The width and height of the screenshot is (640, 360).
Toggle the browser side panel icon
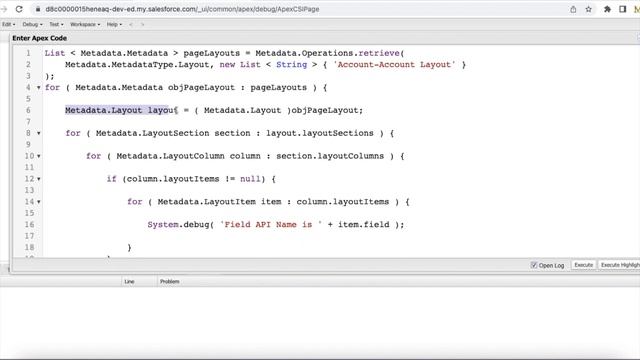[622, 9]
